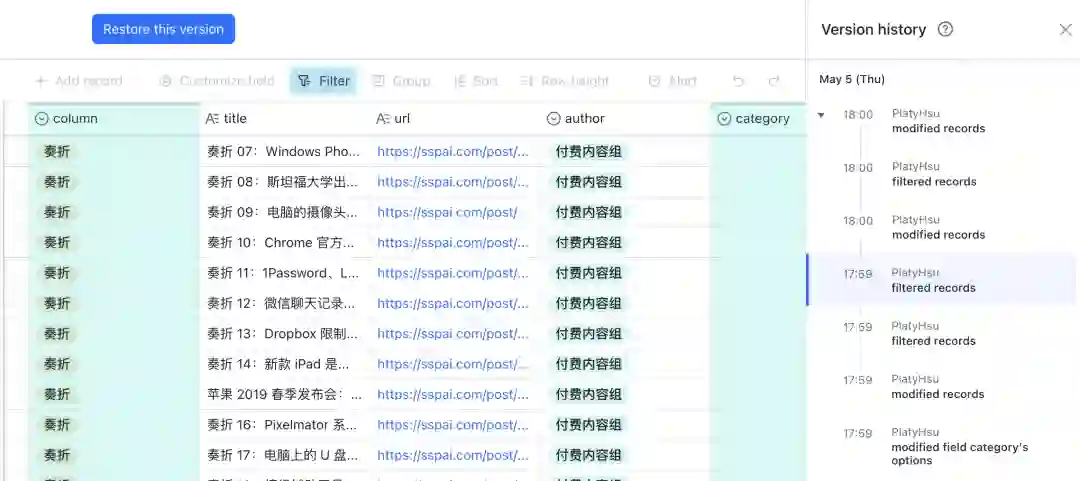1080x481 pixels.
Task: Select the highlighted 17:59 filtered records version
Action: 940,280
